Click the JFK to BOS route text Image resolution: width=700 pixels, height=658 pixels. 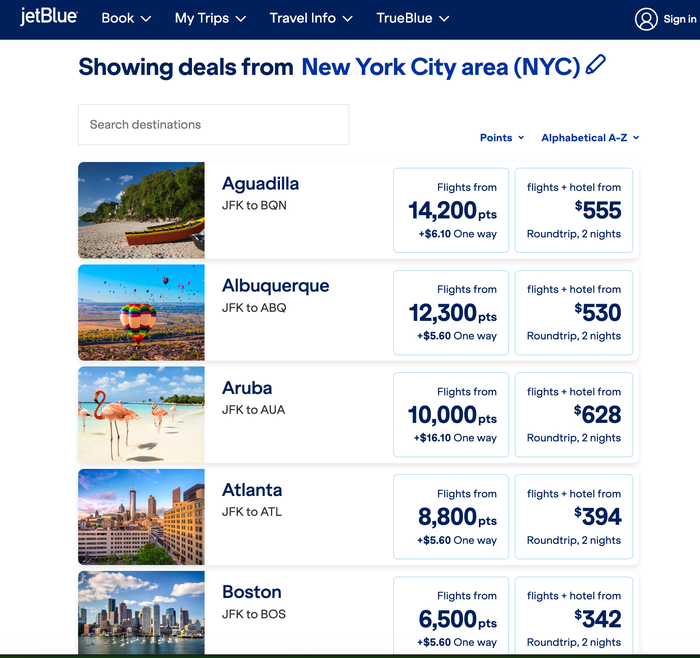[x=254, y=614]
